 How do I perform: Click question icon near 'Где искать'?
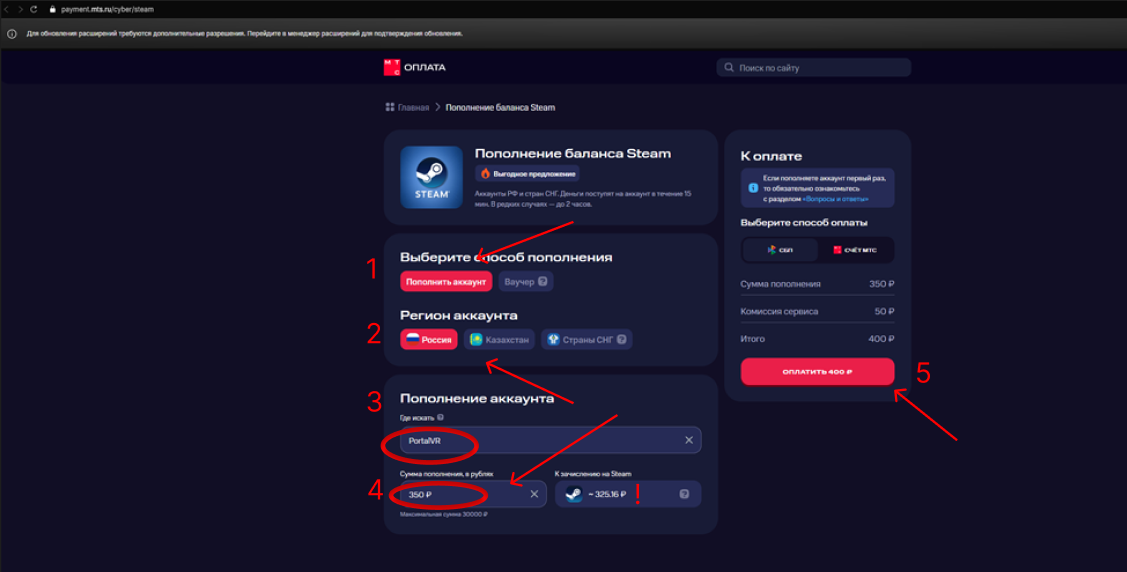pos(440,418)
